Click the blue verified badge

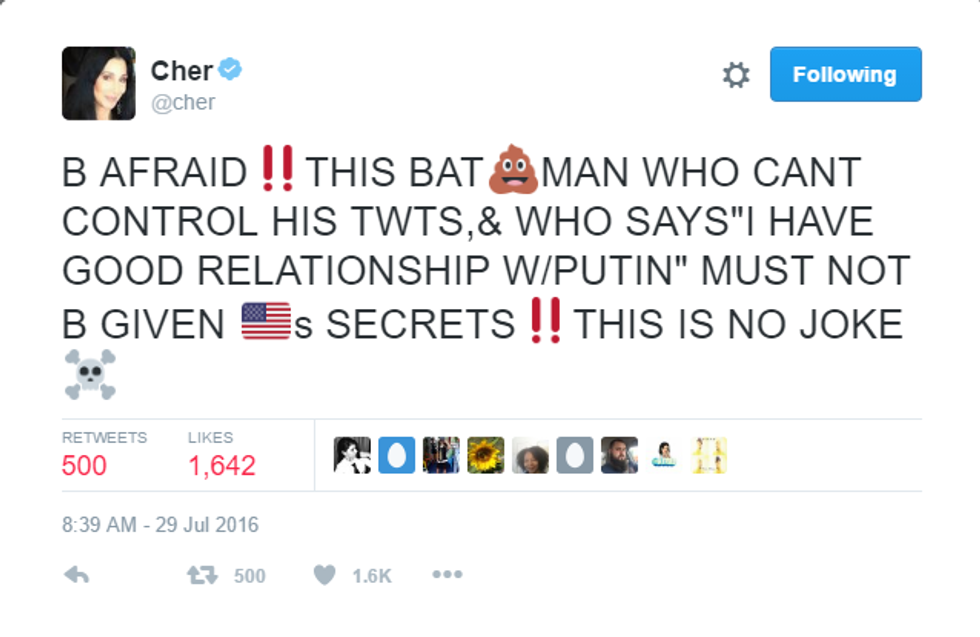tap(232, 70)
